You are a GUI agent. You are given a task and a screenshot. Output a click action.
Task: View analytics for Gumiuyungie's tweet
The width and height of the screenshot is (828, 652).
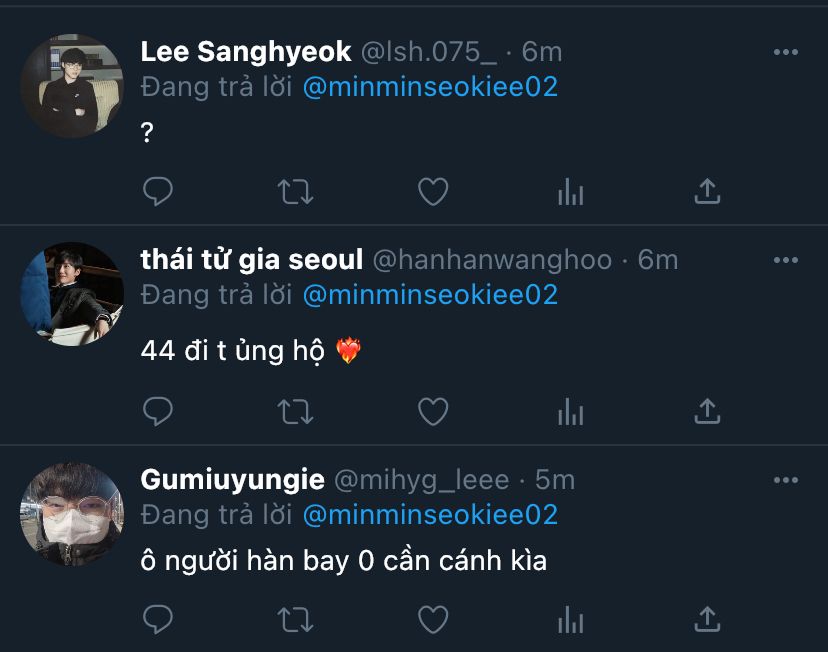(x=570, y=620)
